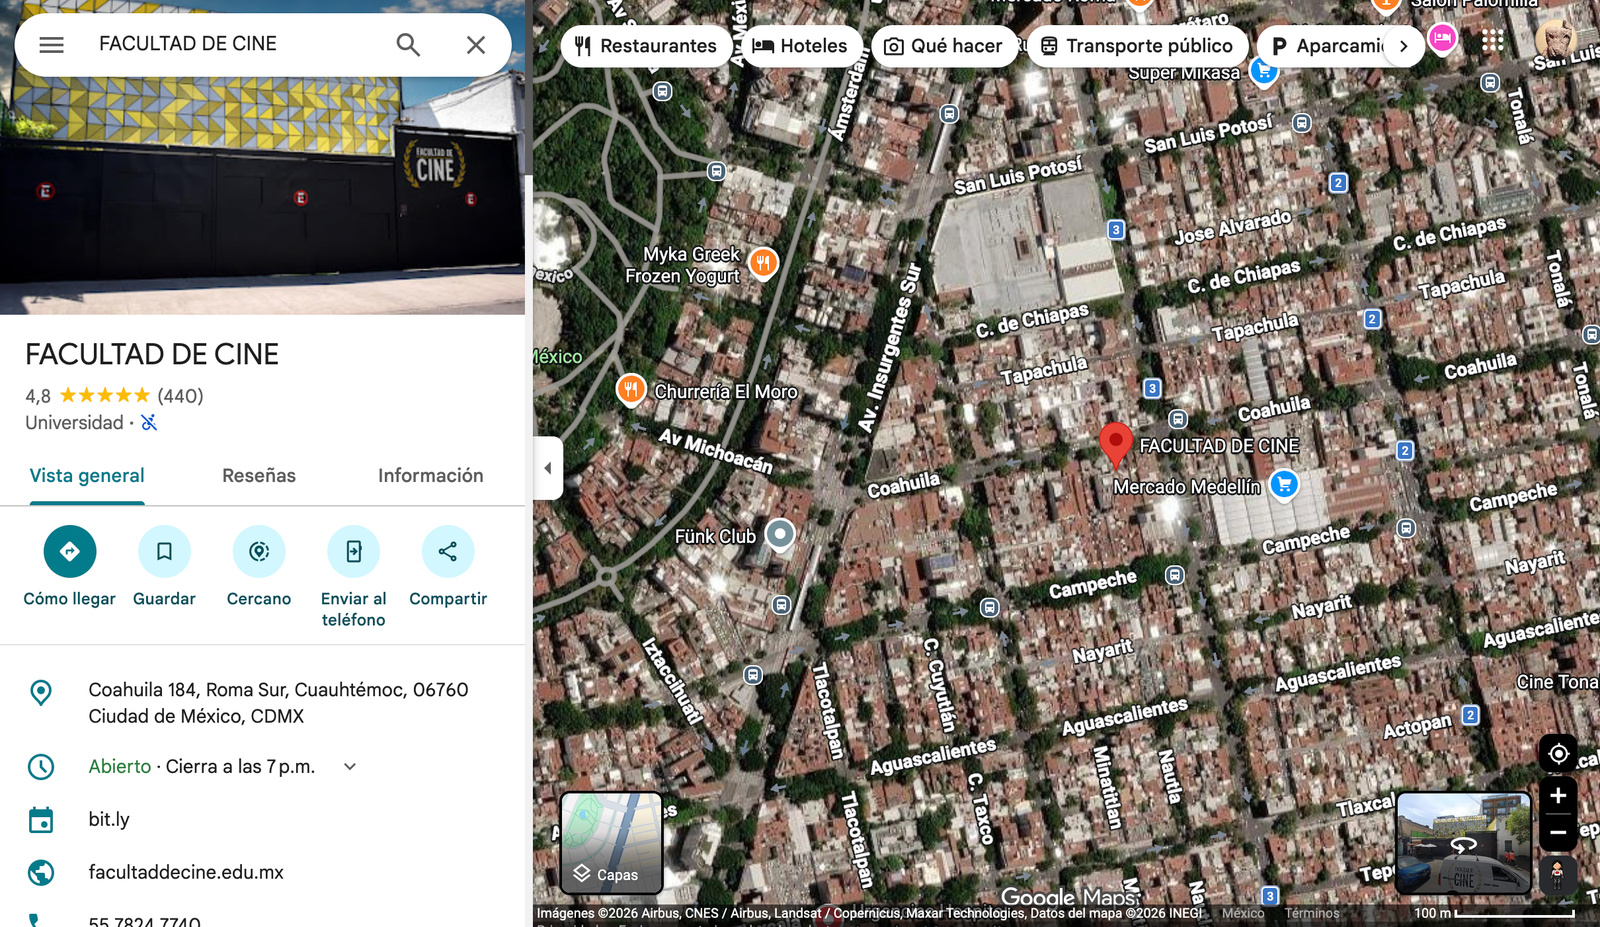Image resolution: width=1600 pixels, height=927 pixels.
Task: Open reviews via the (440) rating count
Action: tap(180, 396)
